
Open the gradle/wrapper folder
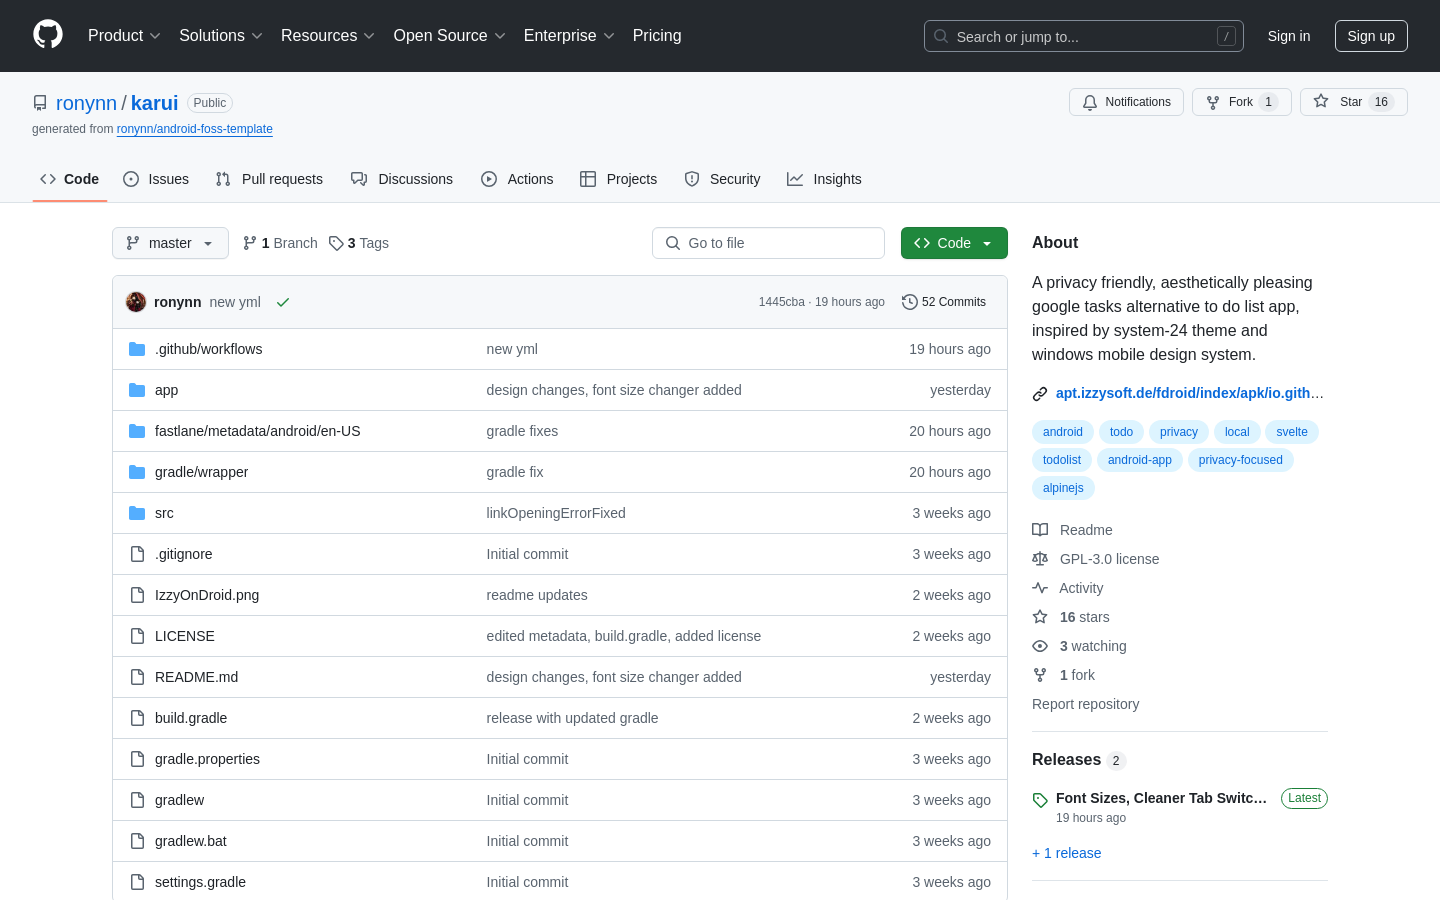click(x=202, y=472)
